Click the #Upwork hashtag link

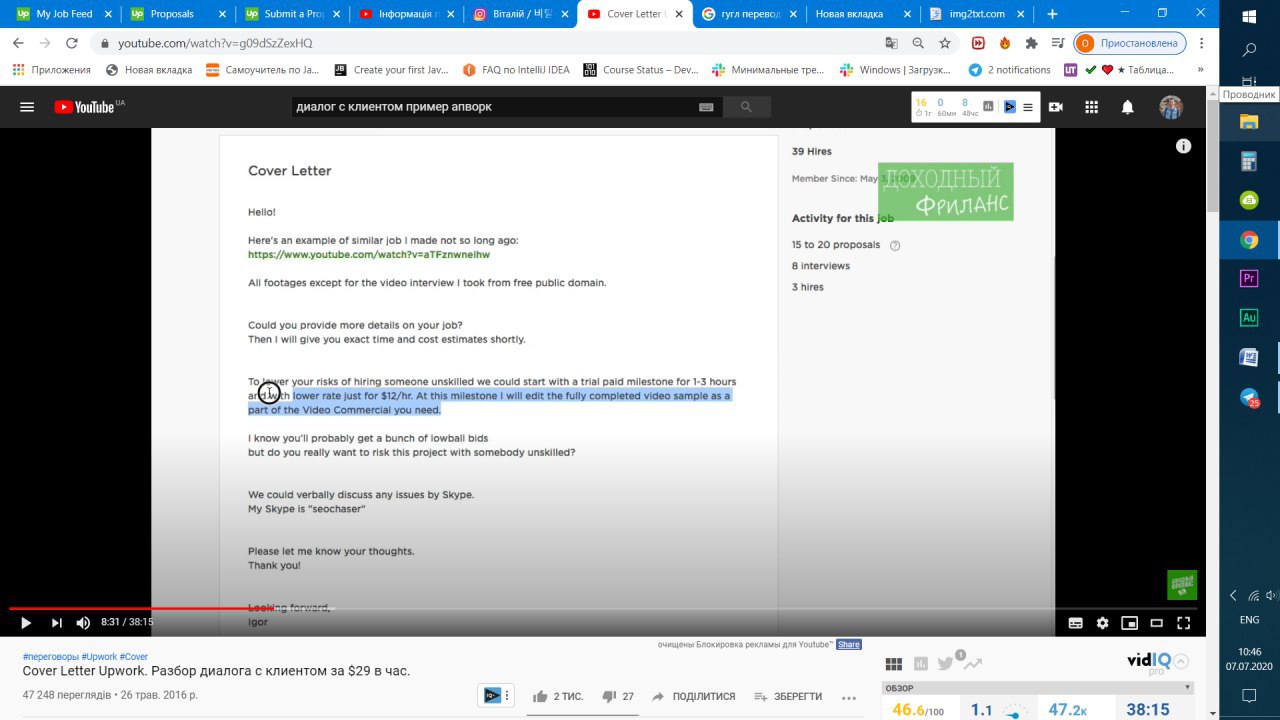99,657
